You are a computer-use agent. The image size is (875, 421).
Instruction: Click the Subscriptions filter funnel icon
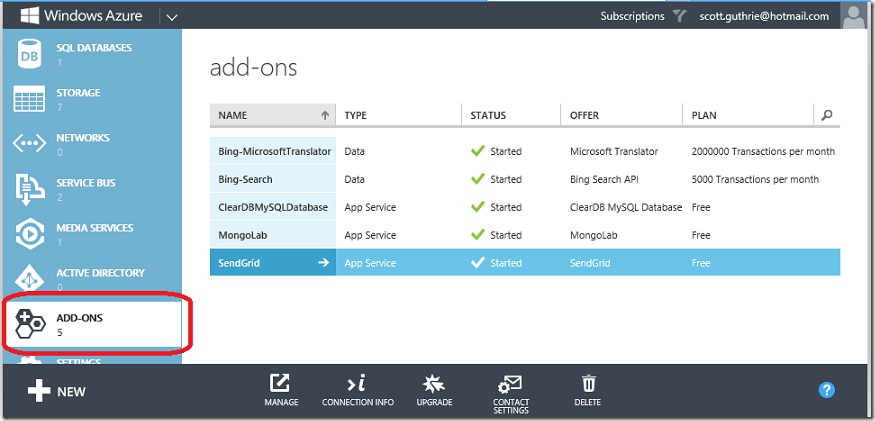[x=679, y=16]
